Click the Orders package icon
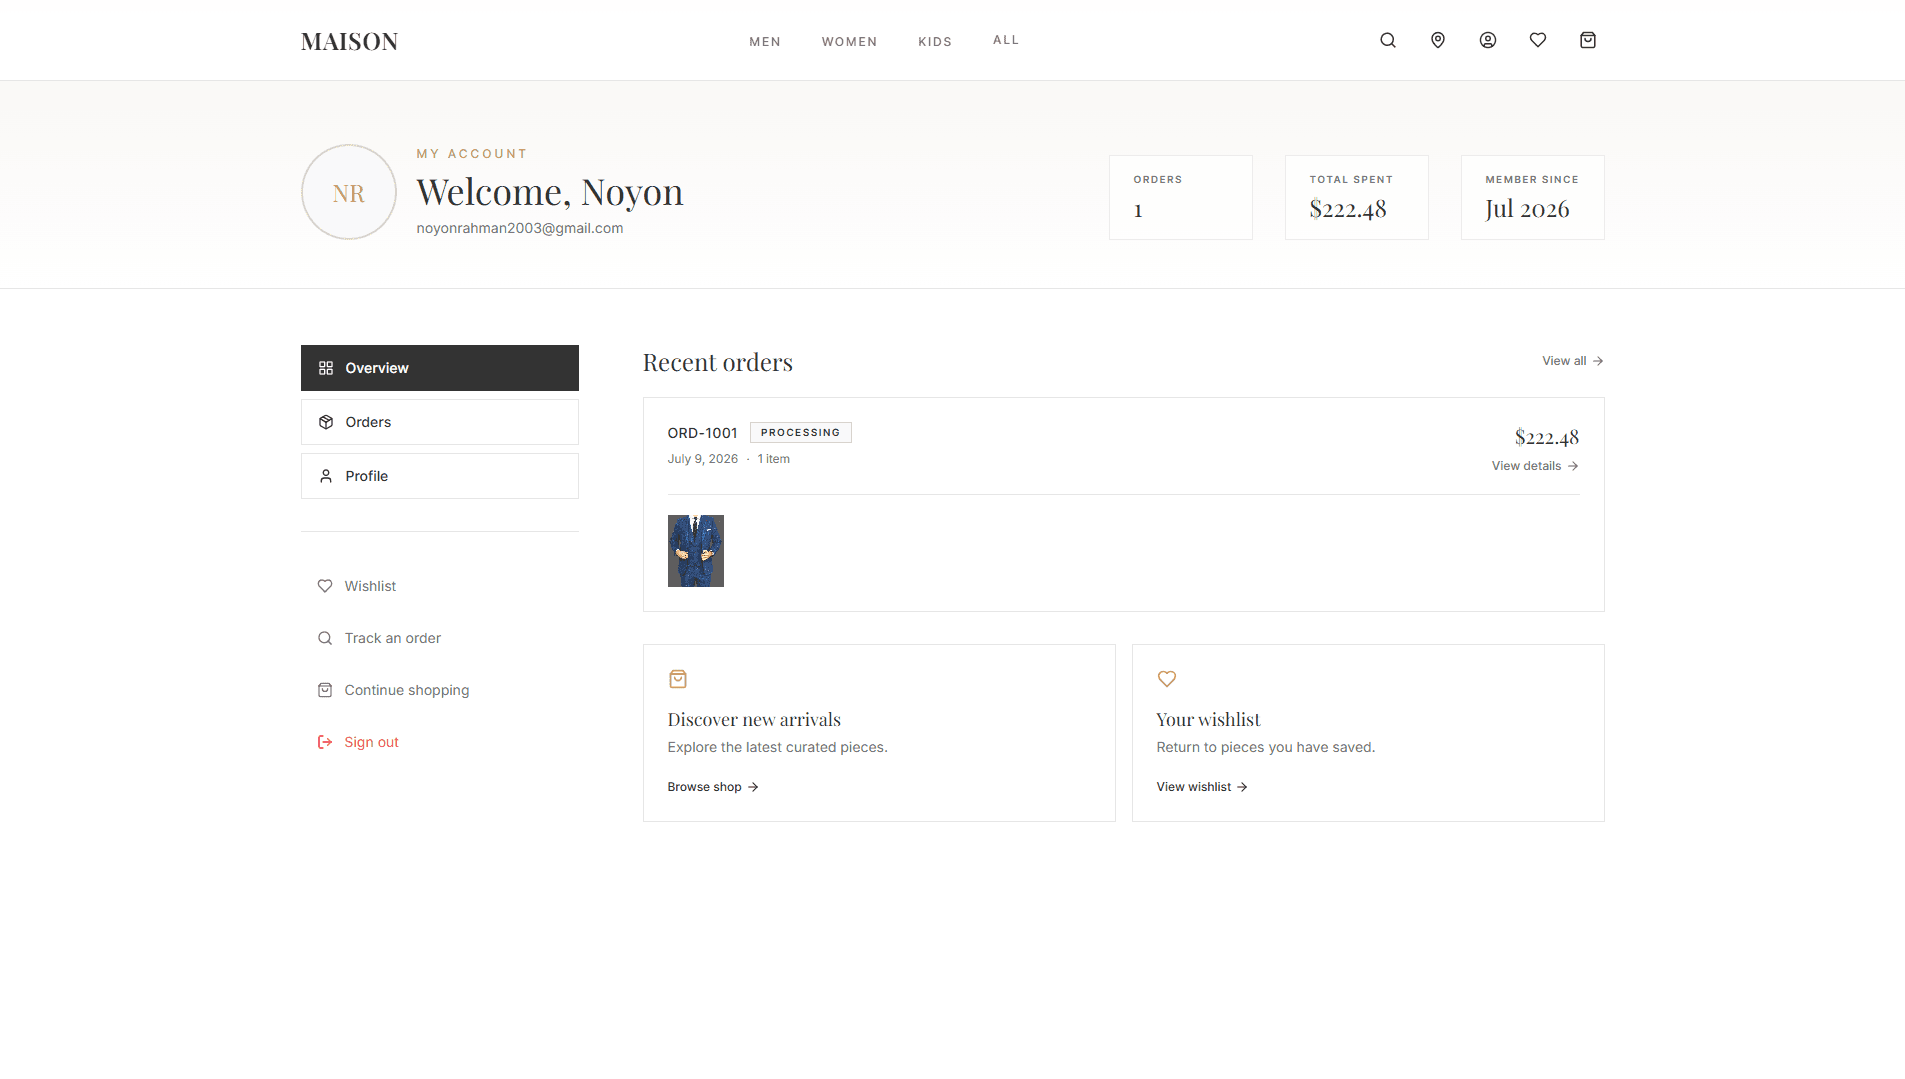 coord(326,422)
